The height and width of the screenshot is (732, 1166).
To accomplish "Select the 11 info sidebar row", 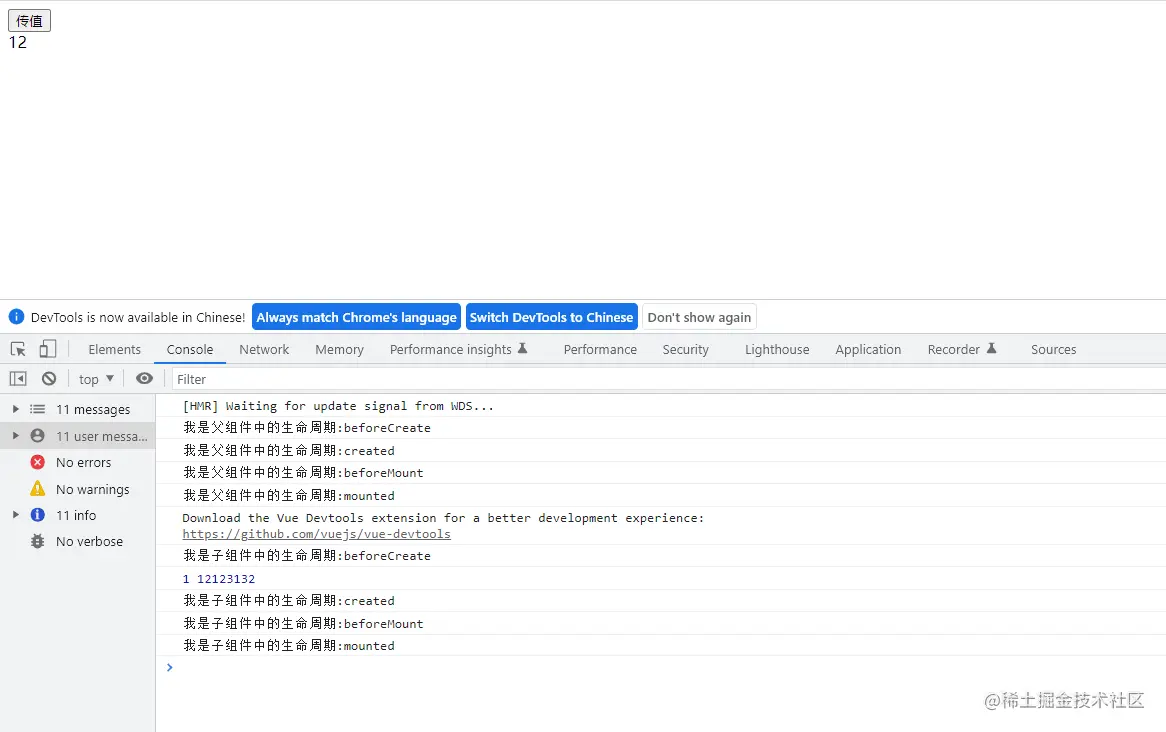I will tap(77, 515).
